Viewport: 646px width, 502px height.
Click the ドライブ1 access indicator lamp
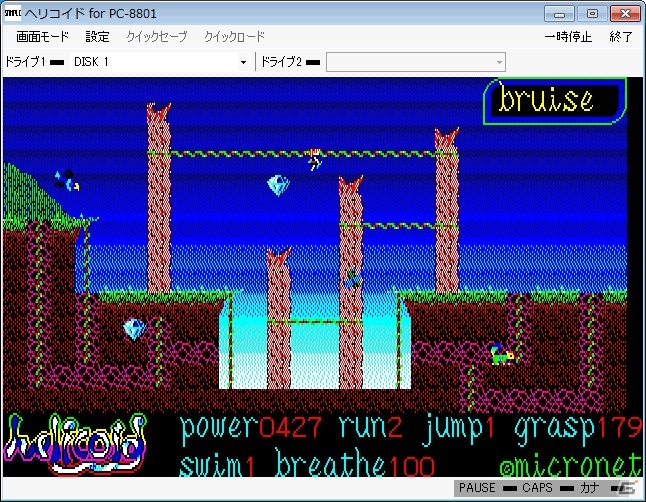coord(57,63)
